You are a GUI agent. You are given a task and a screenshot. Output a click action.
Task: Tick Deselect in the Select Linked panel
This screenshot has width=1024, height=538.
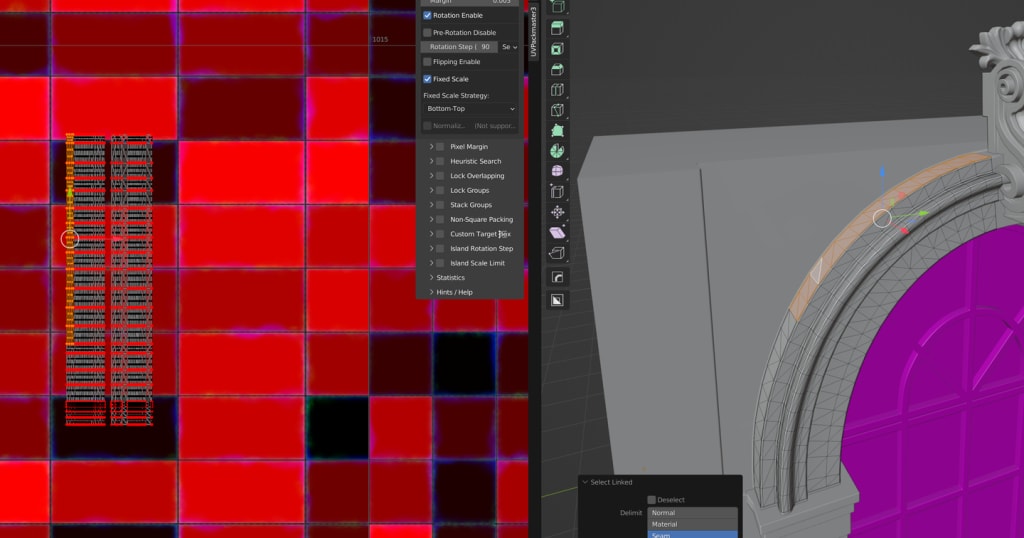click(x=651, y=499)
